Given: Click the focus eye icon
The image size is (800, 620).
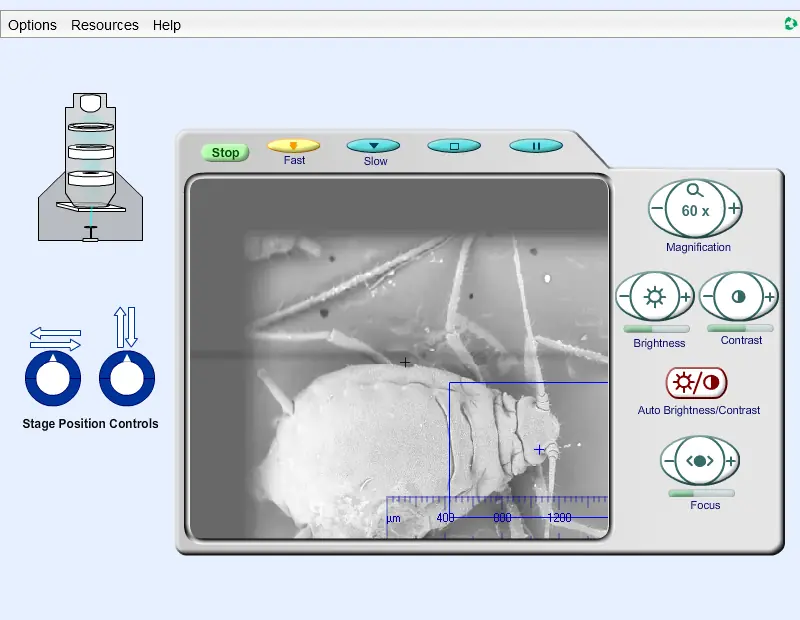Looking at the screenshot, I should pos(699,461).
